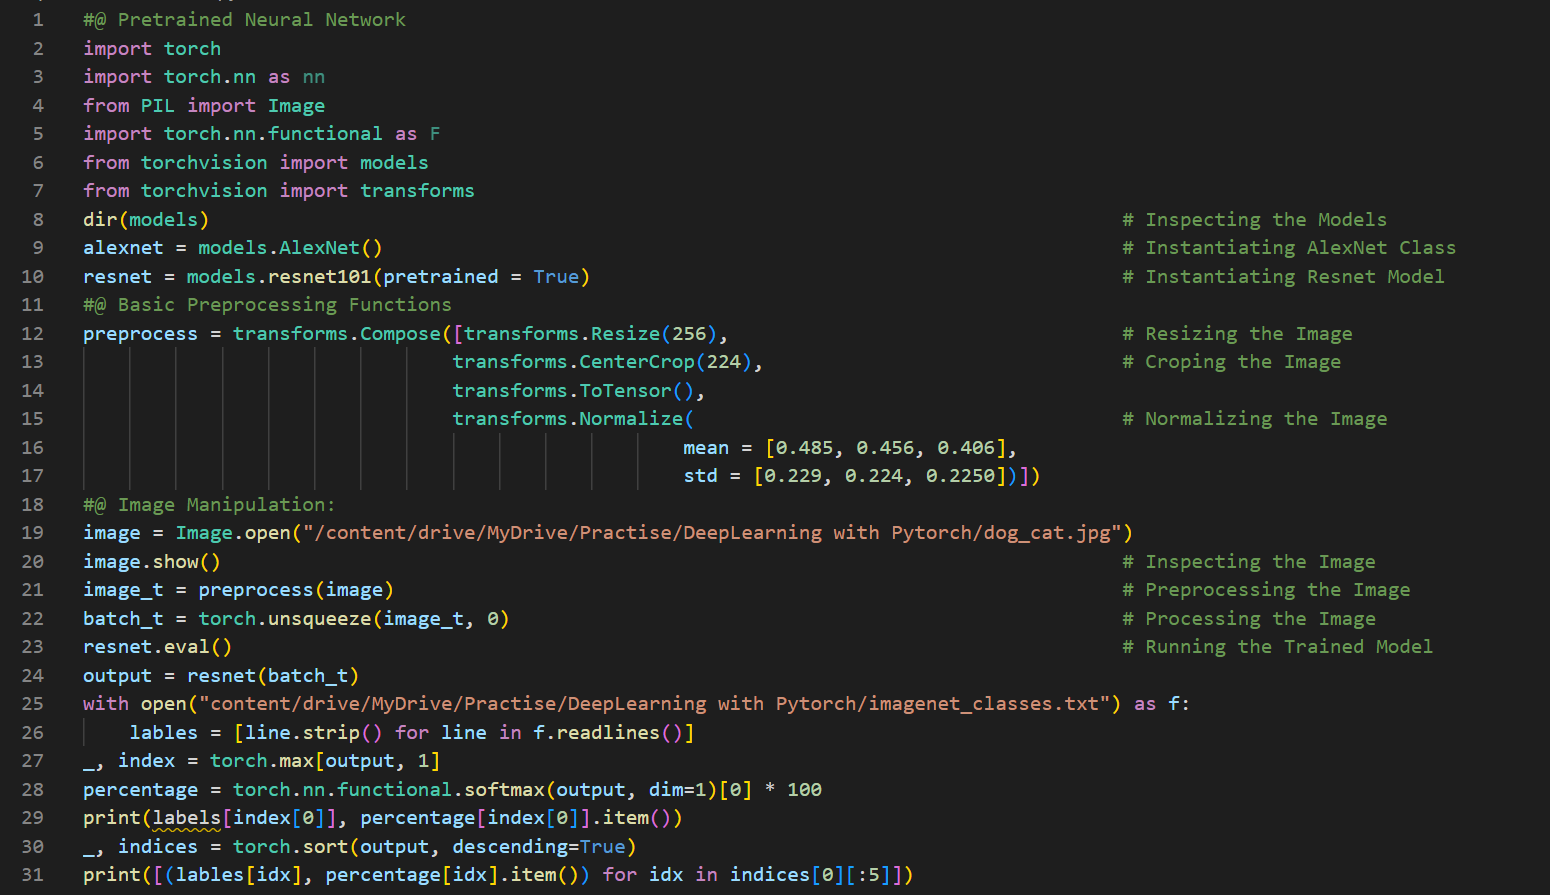Click 'preprocess' variable on line 12
The width and height of the screenshot is (1550, 895).
140,334
